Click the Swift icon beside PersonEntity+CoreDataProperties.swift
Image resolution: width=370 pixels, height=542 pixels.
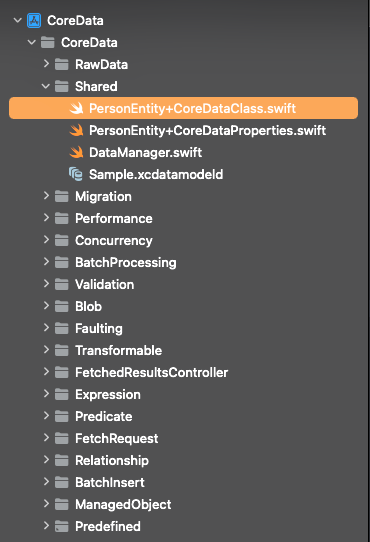[76, 130]
